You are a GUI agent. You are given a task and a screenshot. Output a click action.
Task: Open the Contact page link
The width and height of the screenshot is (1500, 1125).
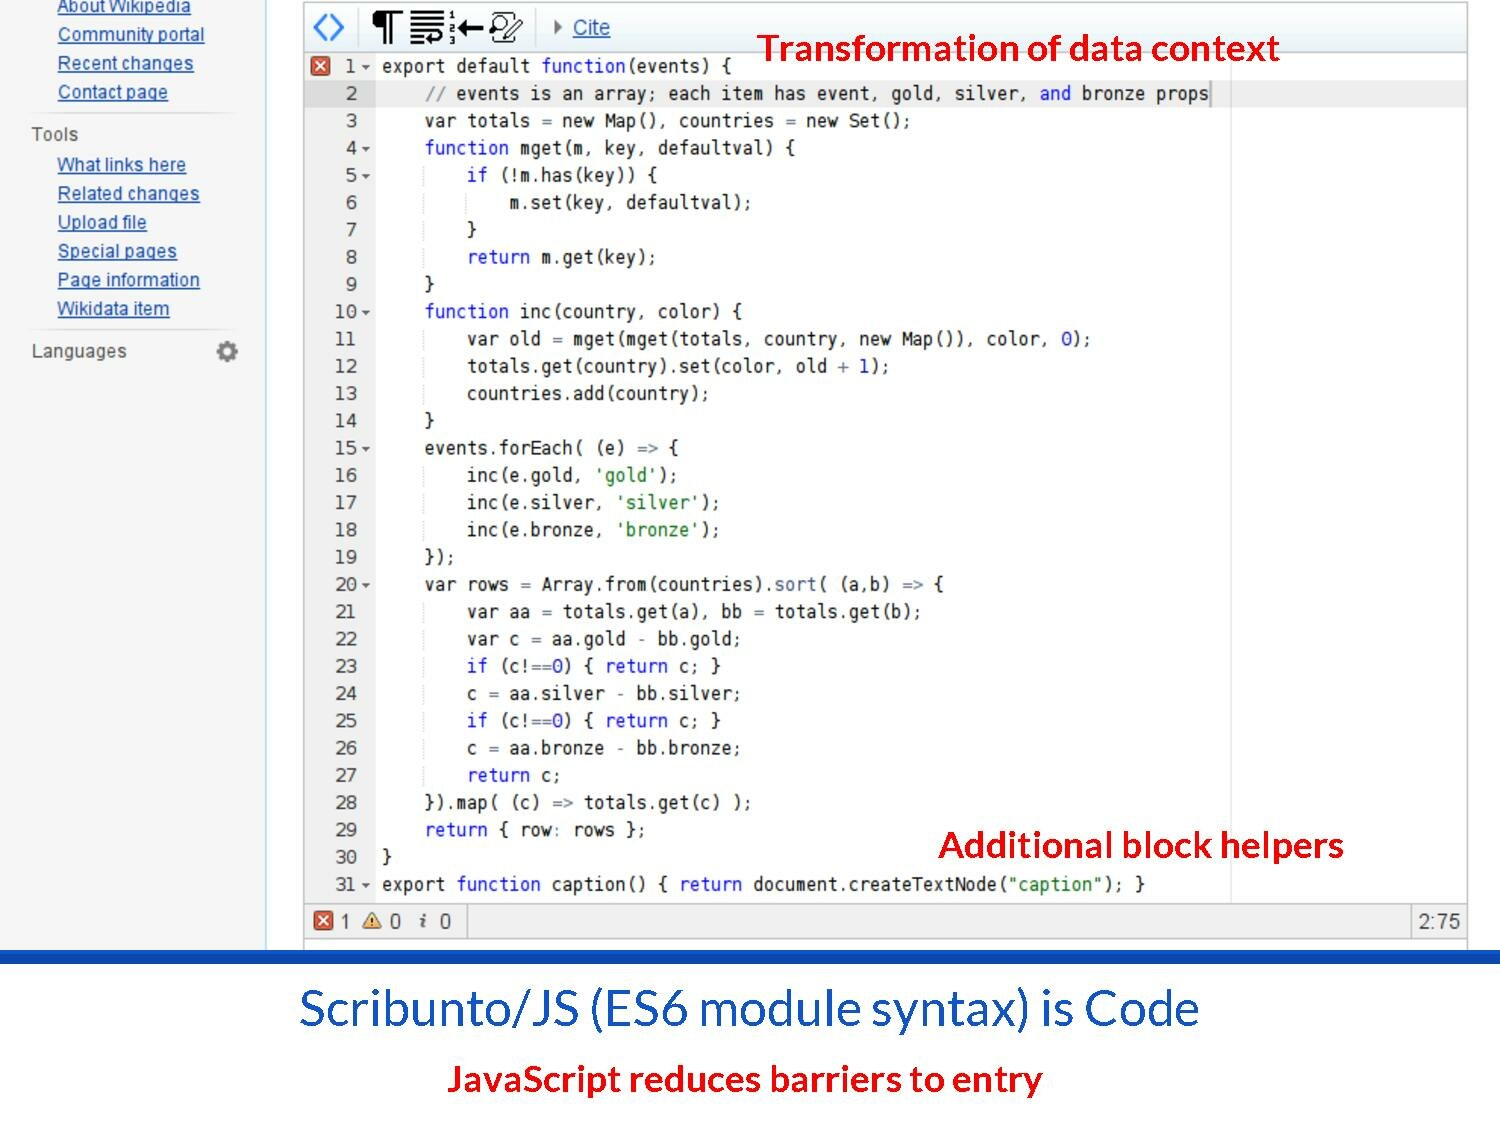(x=112, y=92)
